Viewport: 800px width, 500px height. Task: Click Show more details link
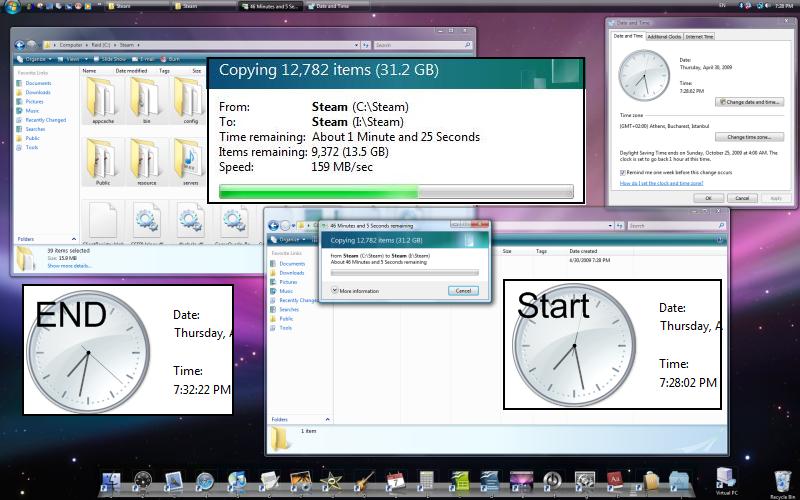coord(69,266)
